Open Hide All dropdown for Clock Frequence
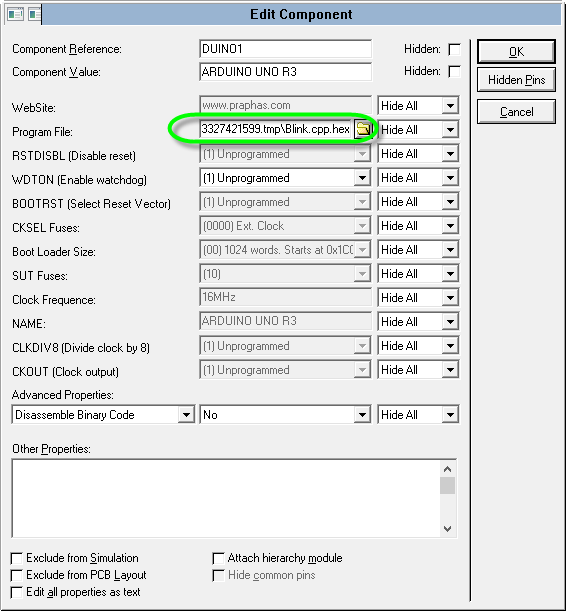Image resolution: width=566 pixels, height=611 pixels. click(450, 298)
